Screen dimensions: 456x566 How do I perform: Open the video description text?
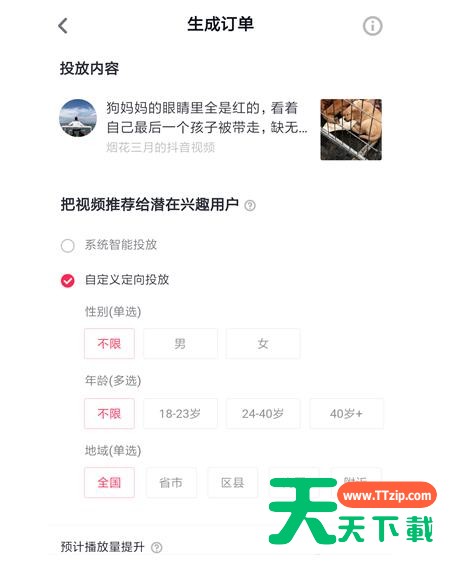pos(207,118)
